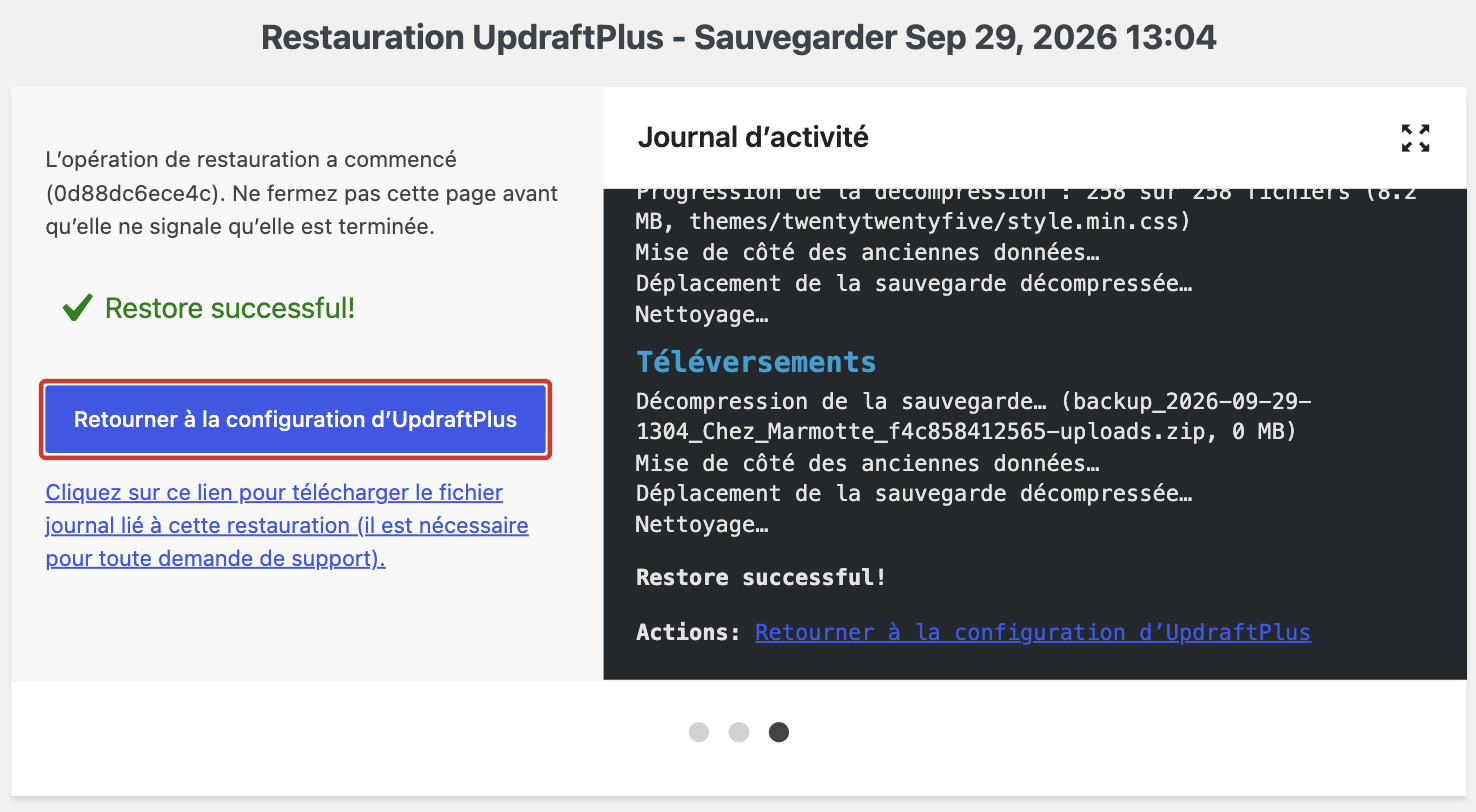
Task: Click the Actions: label in the log
Action: 688,632
